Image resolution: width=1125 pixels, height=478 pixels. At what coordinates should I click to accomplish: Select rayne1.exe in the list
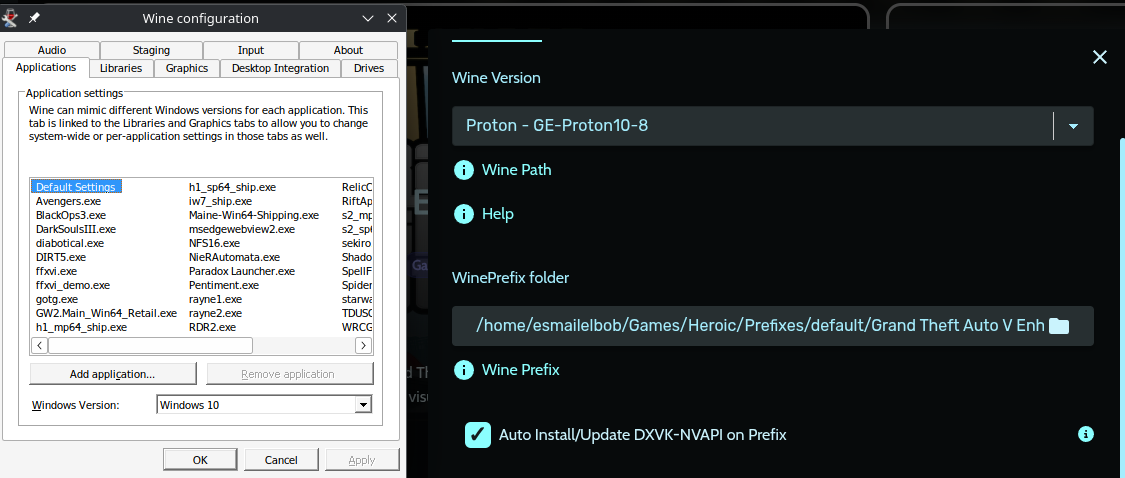[215, 299]
